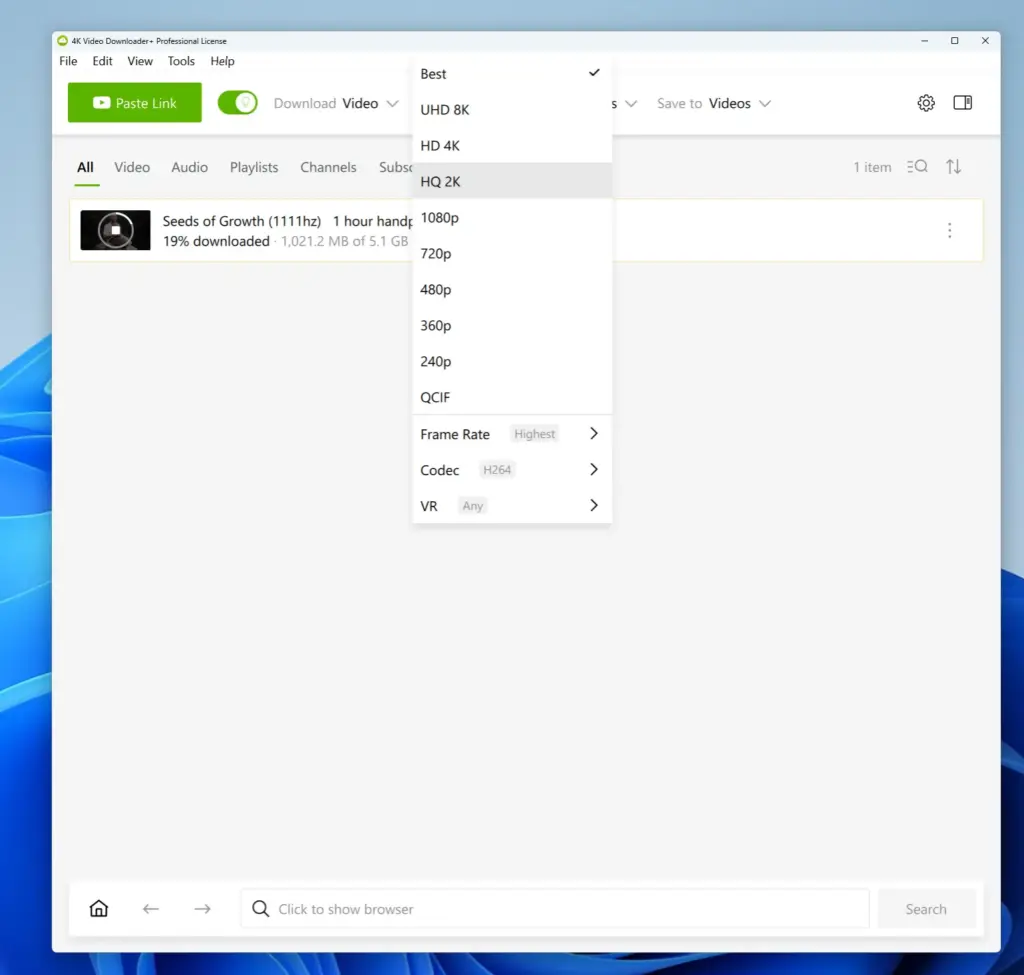This screenshot has width=1024, height=975.
Task: Open the Tools menu
Action: (181, 61)
